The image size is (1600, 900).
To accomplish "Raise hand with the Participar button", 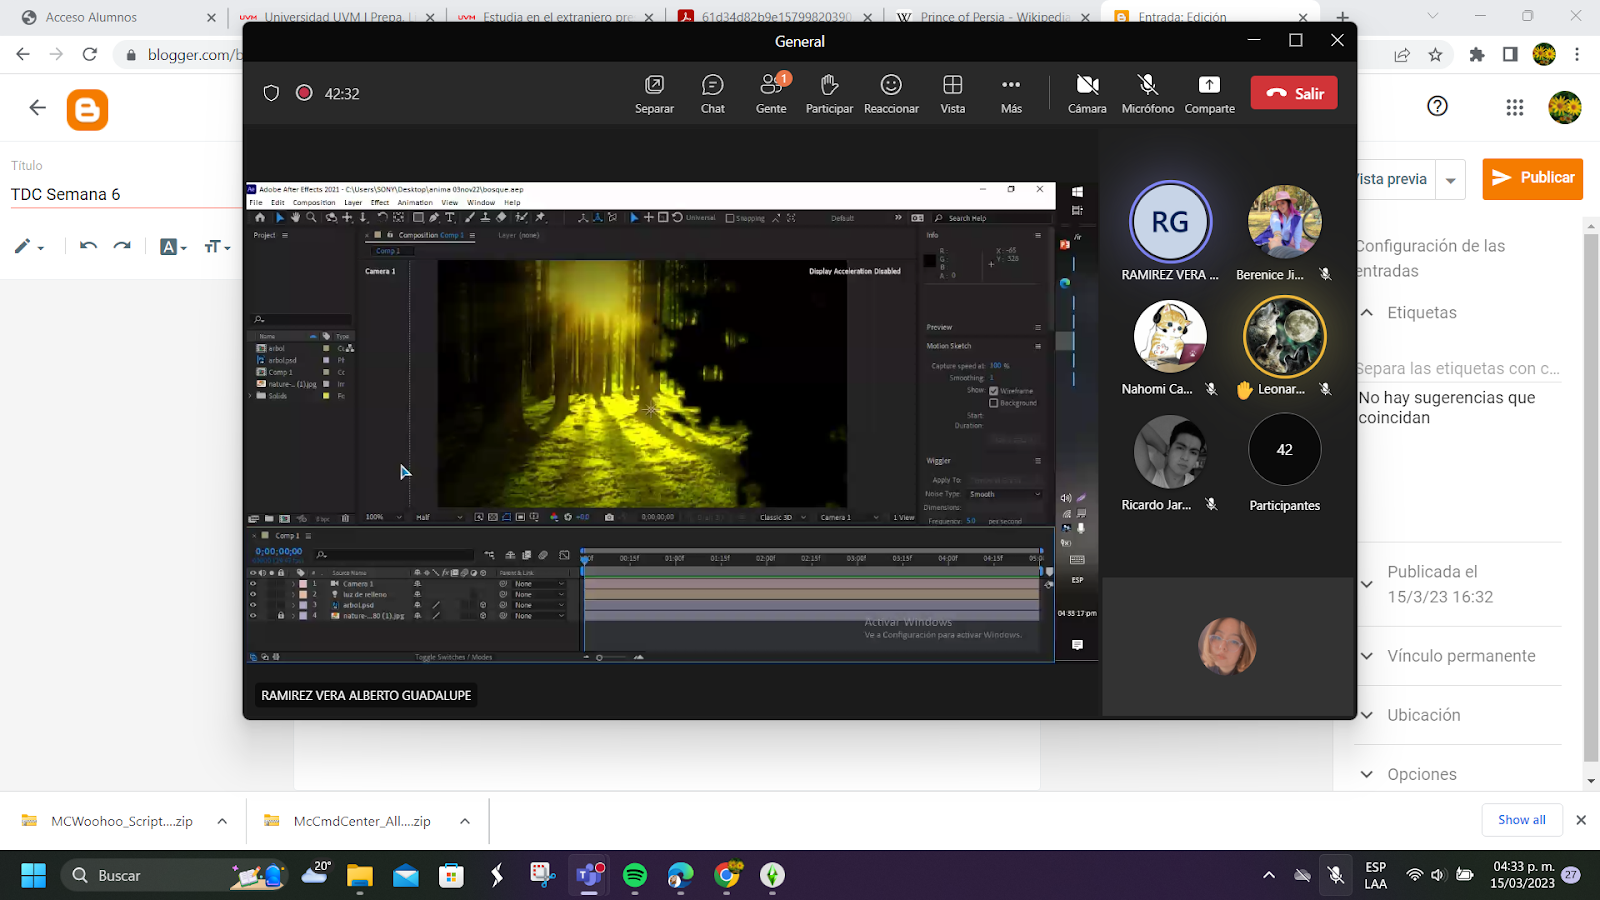I will [x=829, y=94].
